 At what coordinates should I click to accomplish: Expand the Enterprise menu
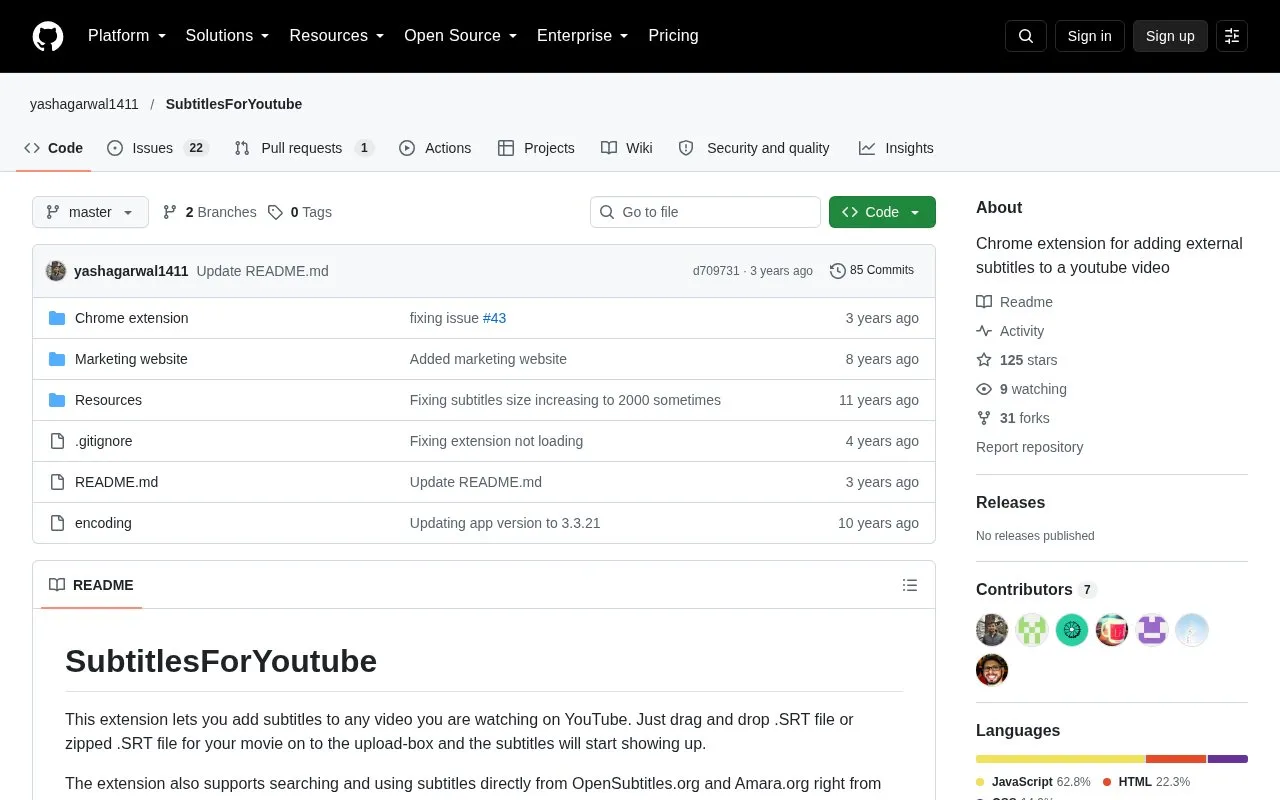(583, 36)
